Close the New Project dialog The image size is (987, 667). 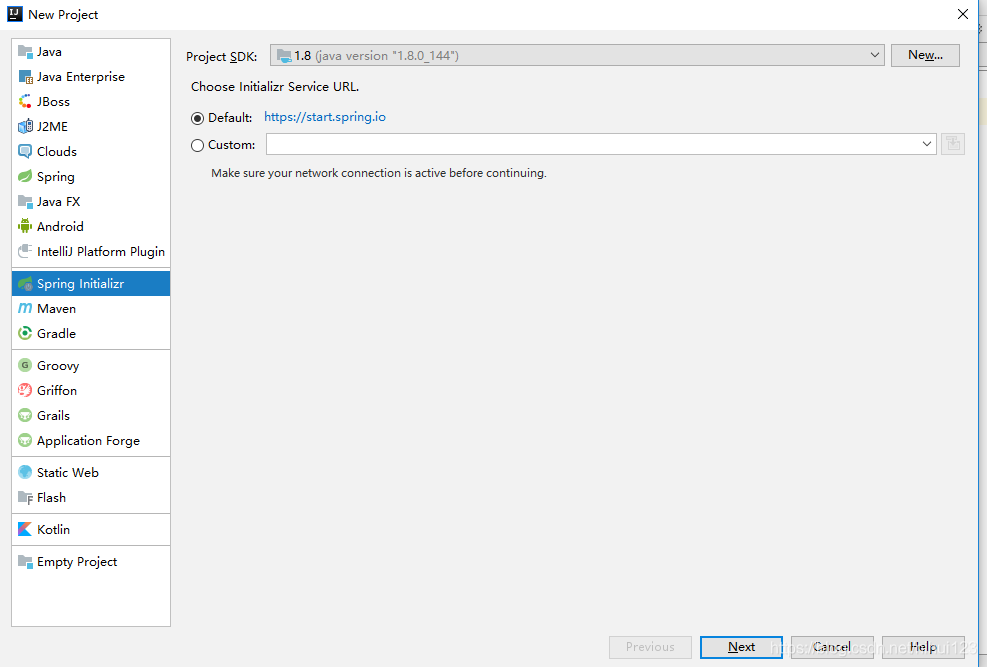click(962, 14)
